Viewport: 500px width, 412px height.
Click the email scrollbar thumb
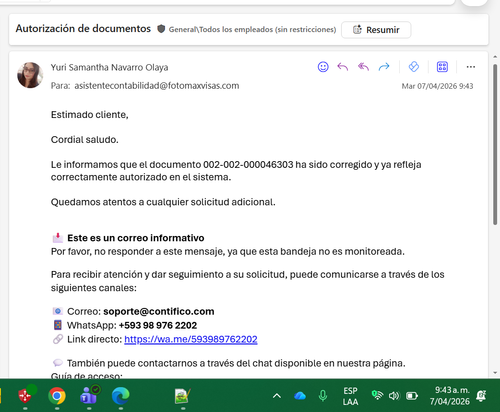coord(495,145)
